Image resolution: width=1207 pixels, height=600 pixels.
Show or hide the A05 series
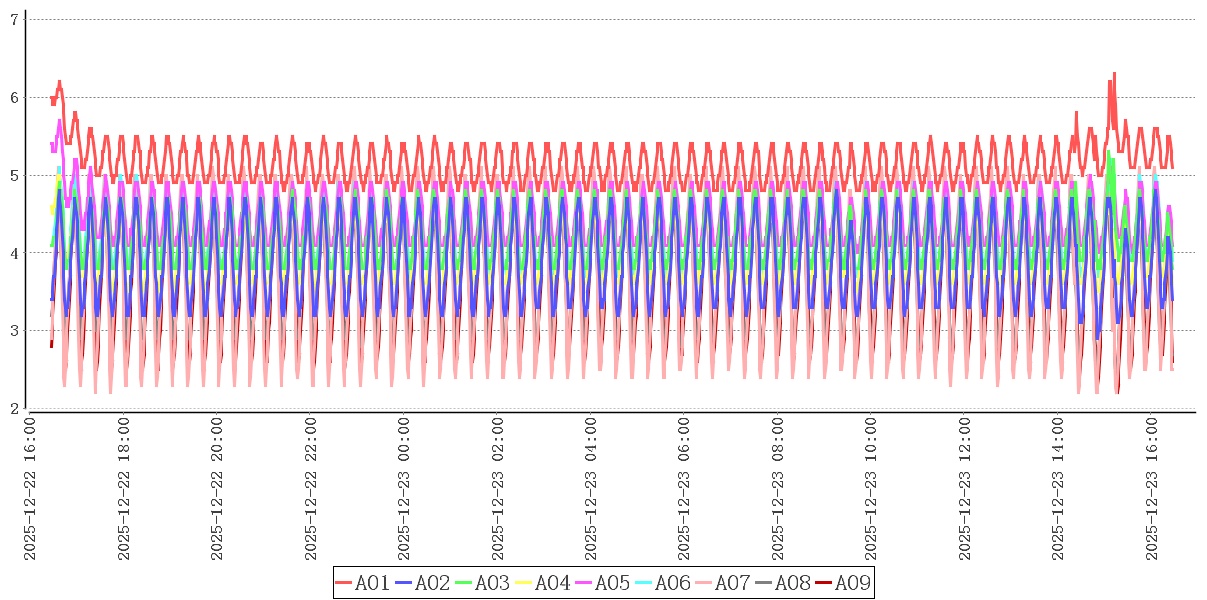[x=611, y=583]
